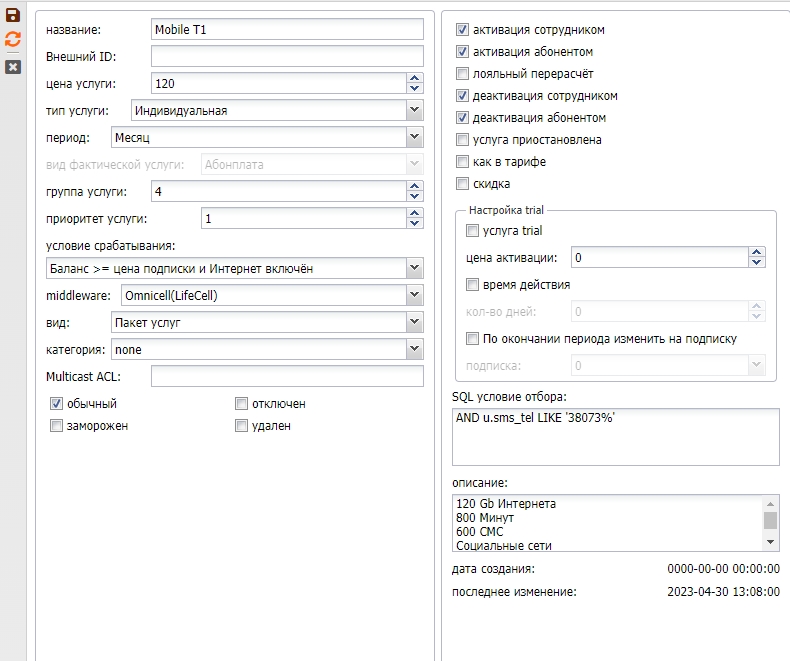Click the название field with Mobile T1

pyautogui.click(x=287, y=30)
